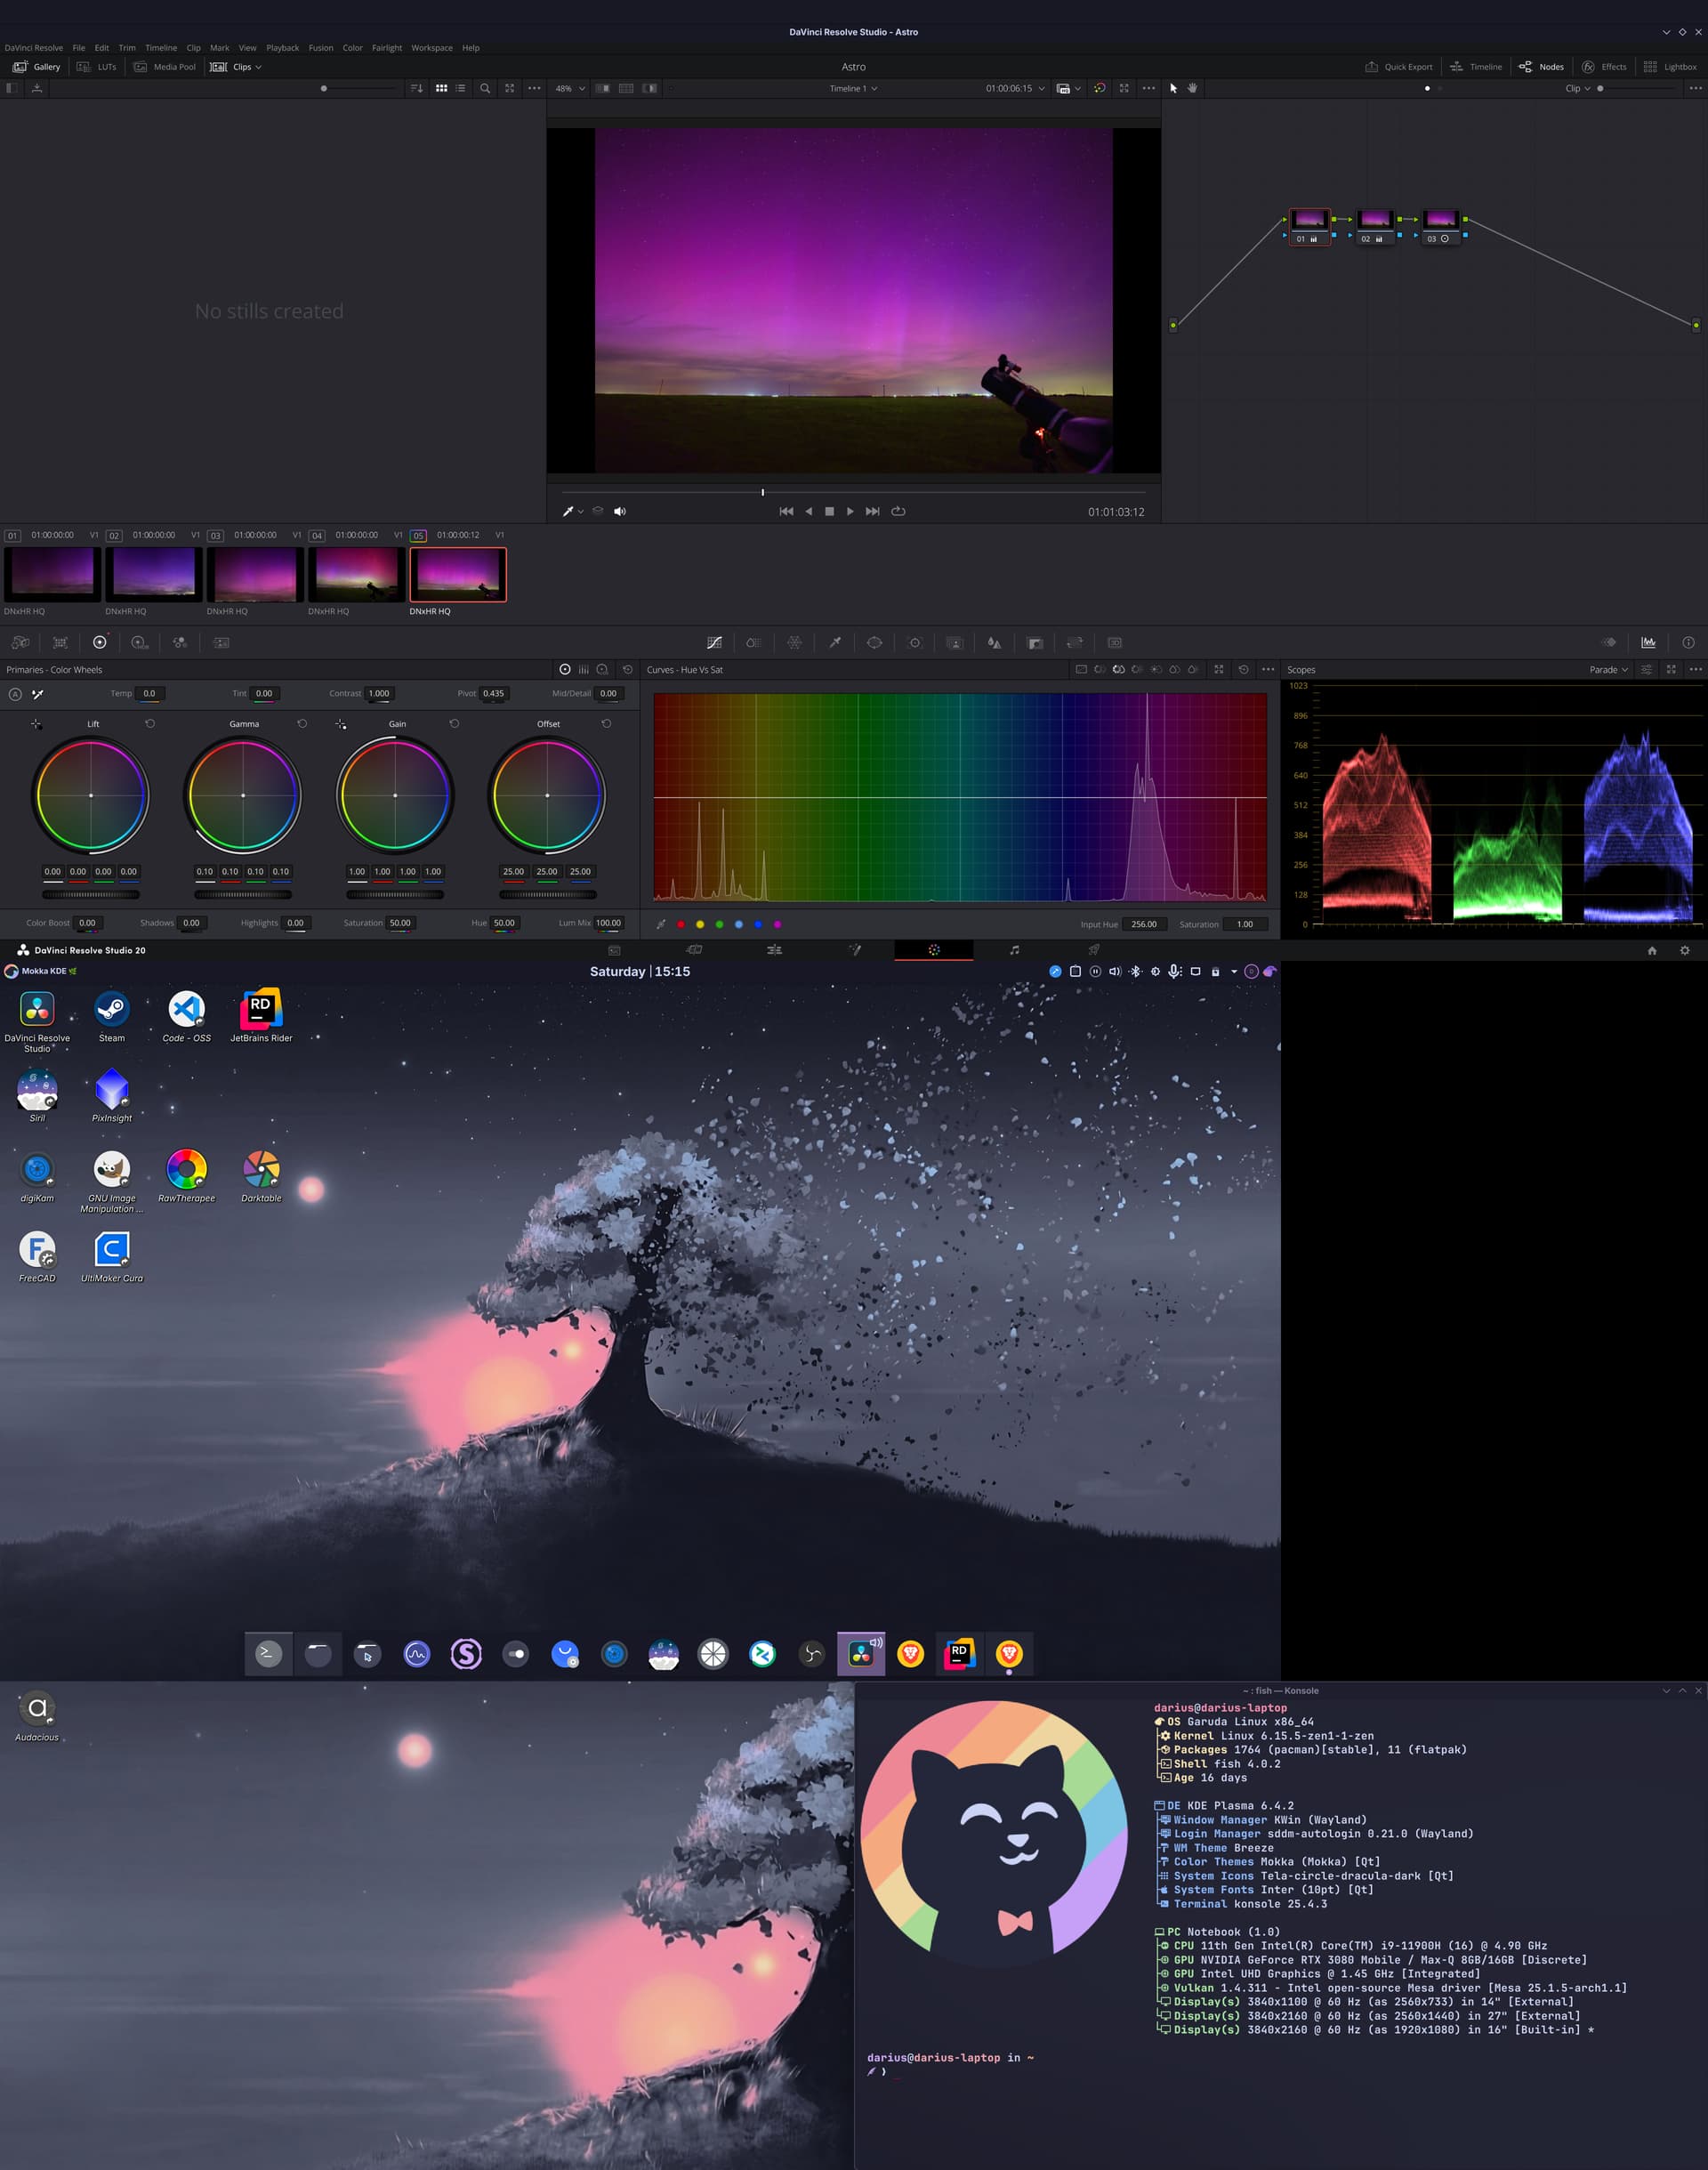Open the Curves palette icon
The image size is (1708, 2170).
(x=714, y=643)
